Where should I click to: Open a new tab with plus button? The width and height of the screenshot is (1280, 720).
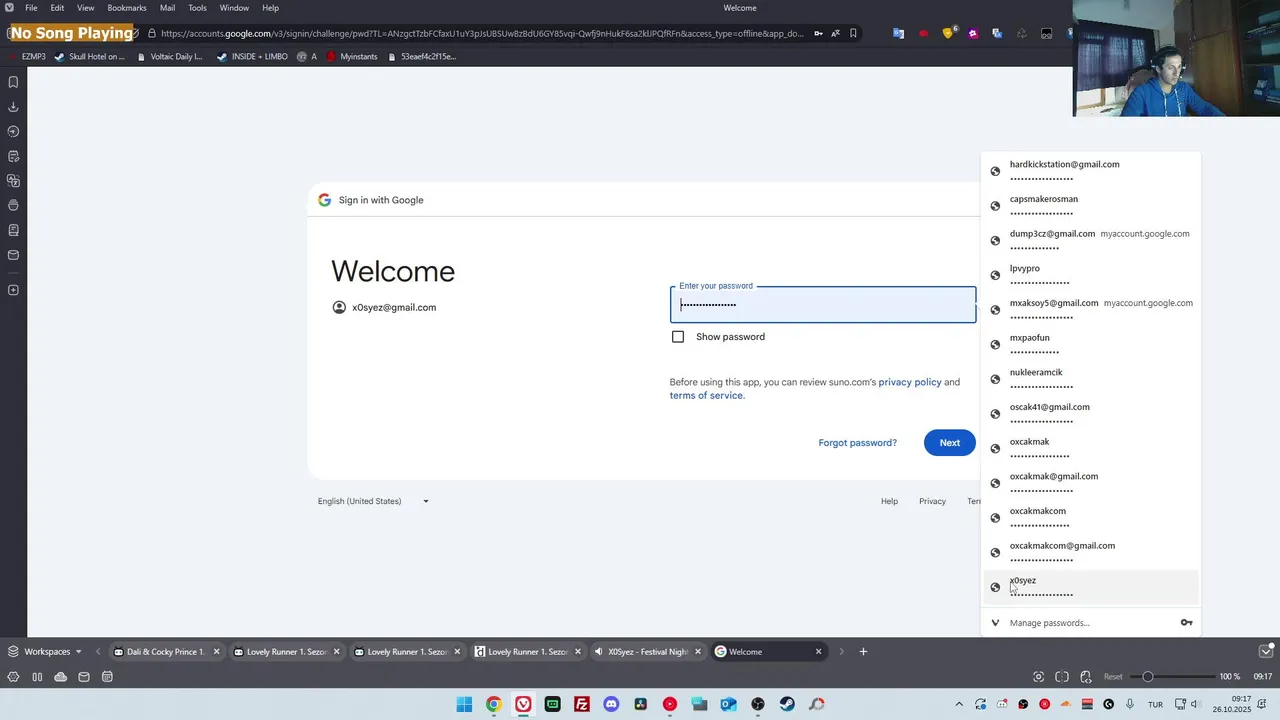pyautogui.click(x=863, y=652)
